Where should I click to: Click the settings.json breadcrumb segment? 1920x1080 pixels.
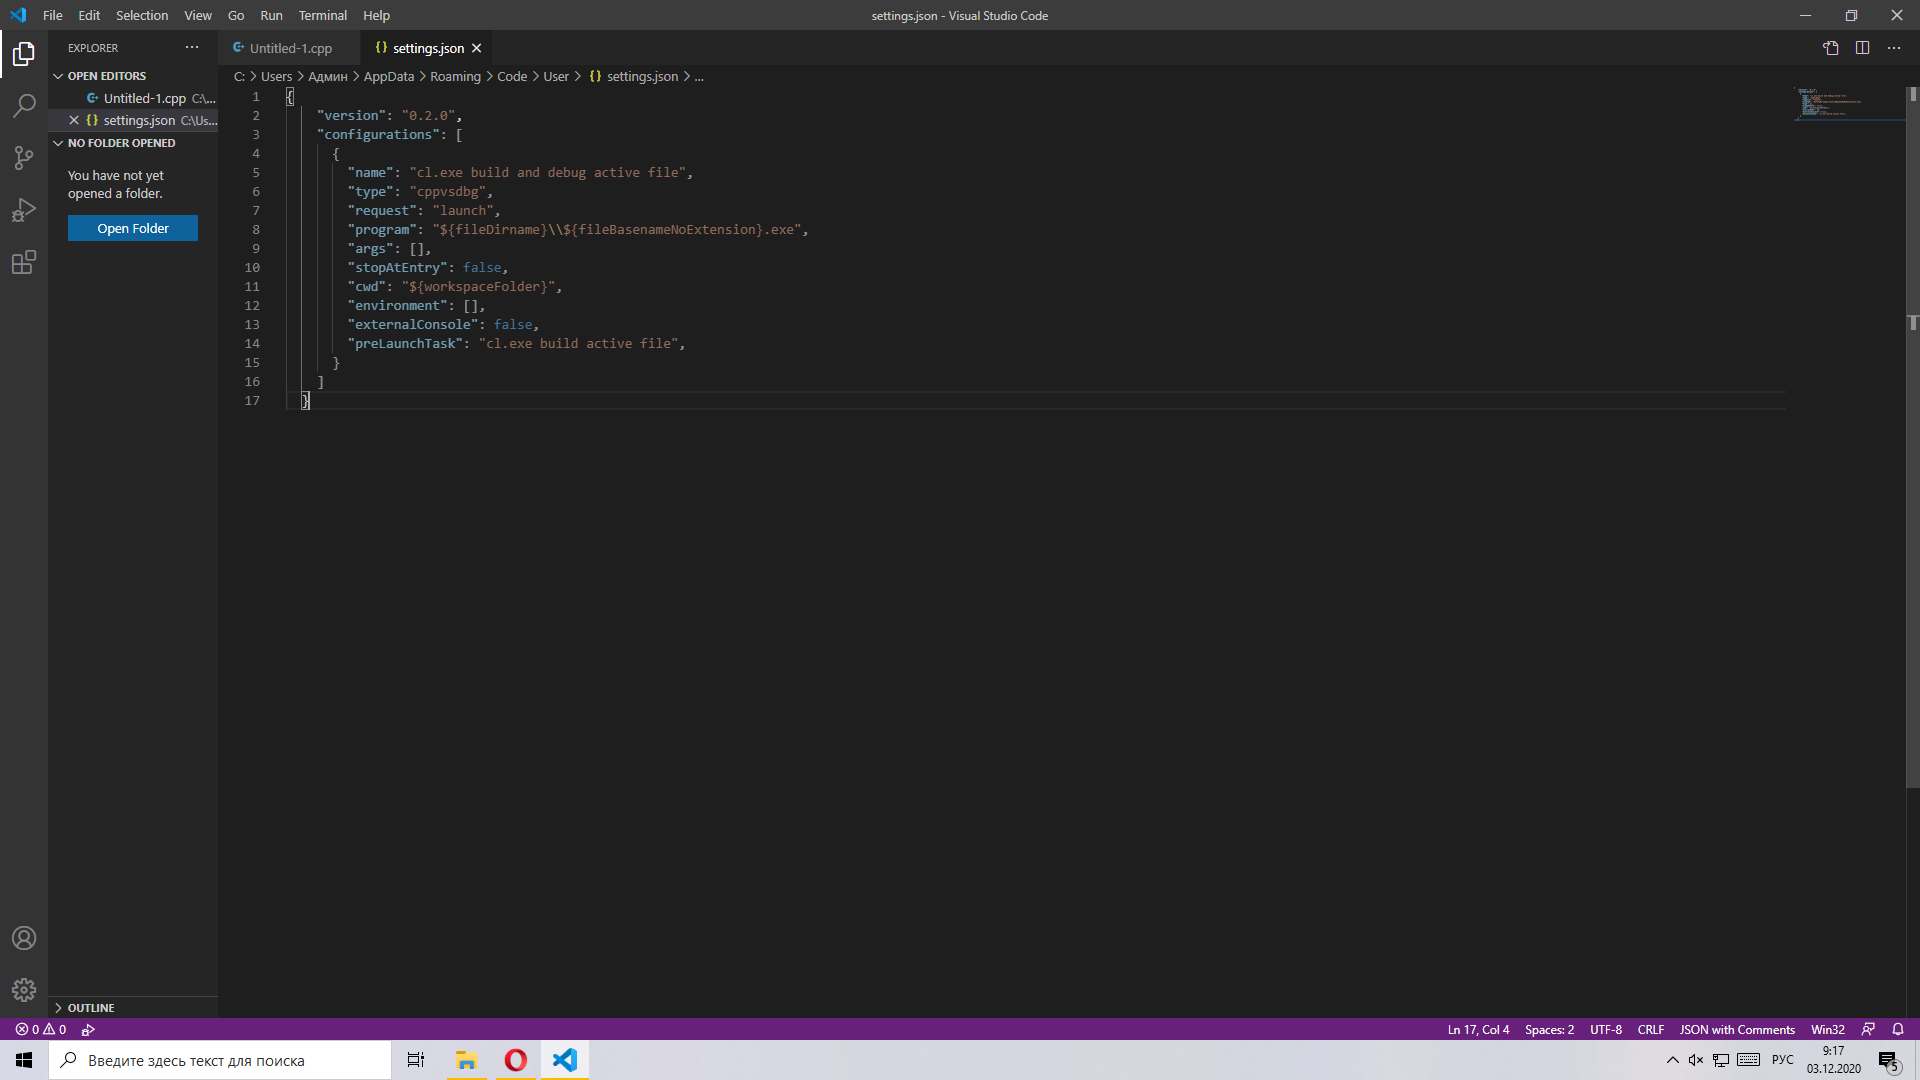[634, 76]
